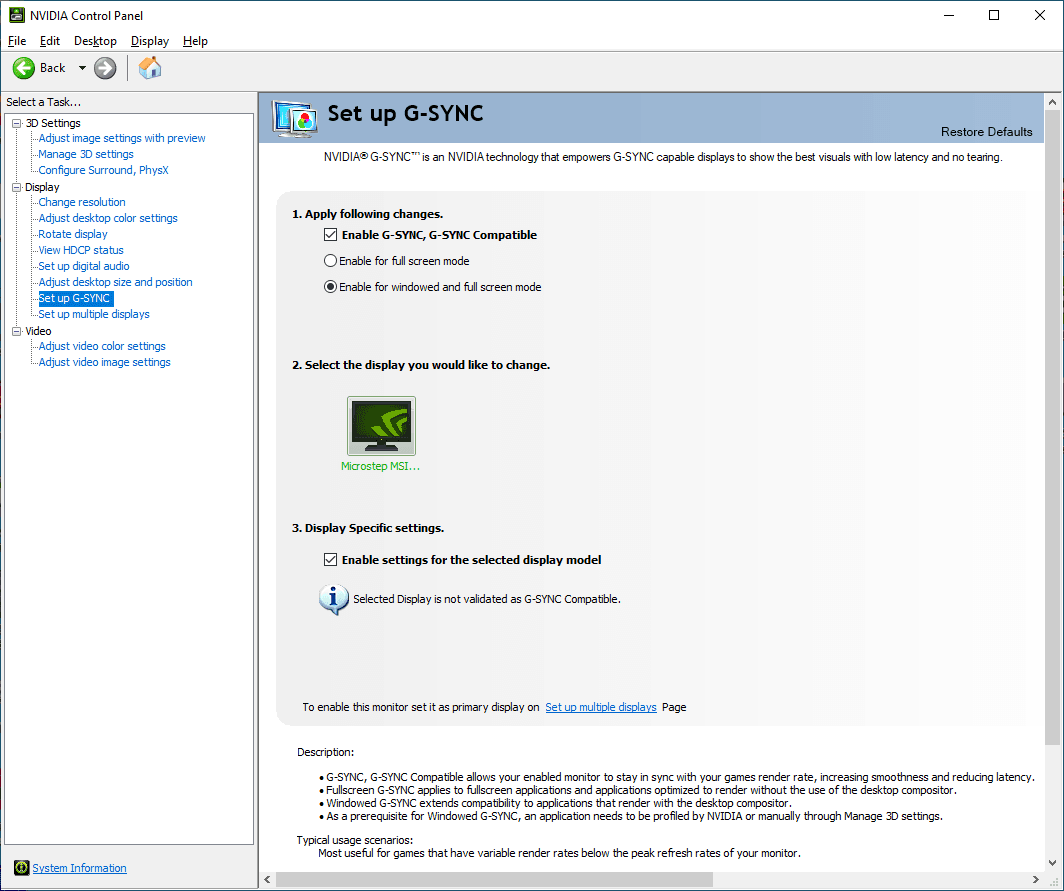Click the blue information bubble icon
The image size is (1064, 891).
[x=334, y=599]
